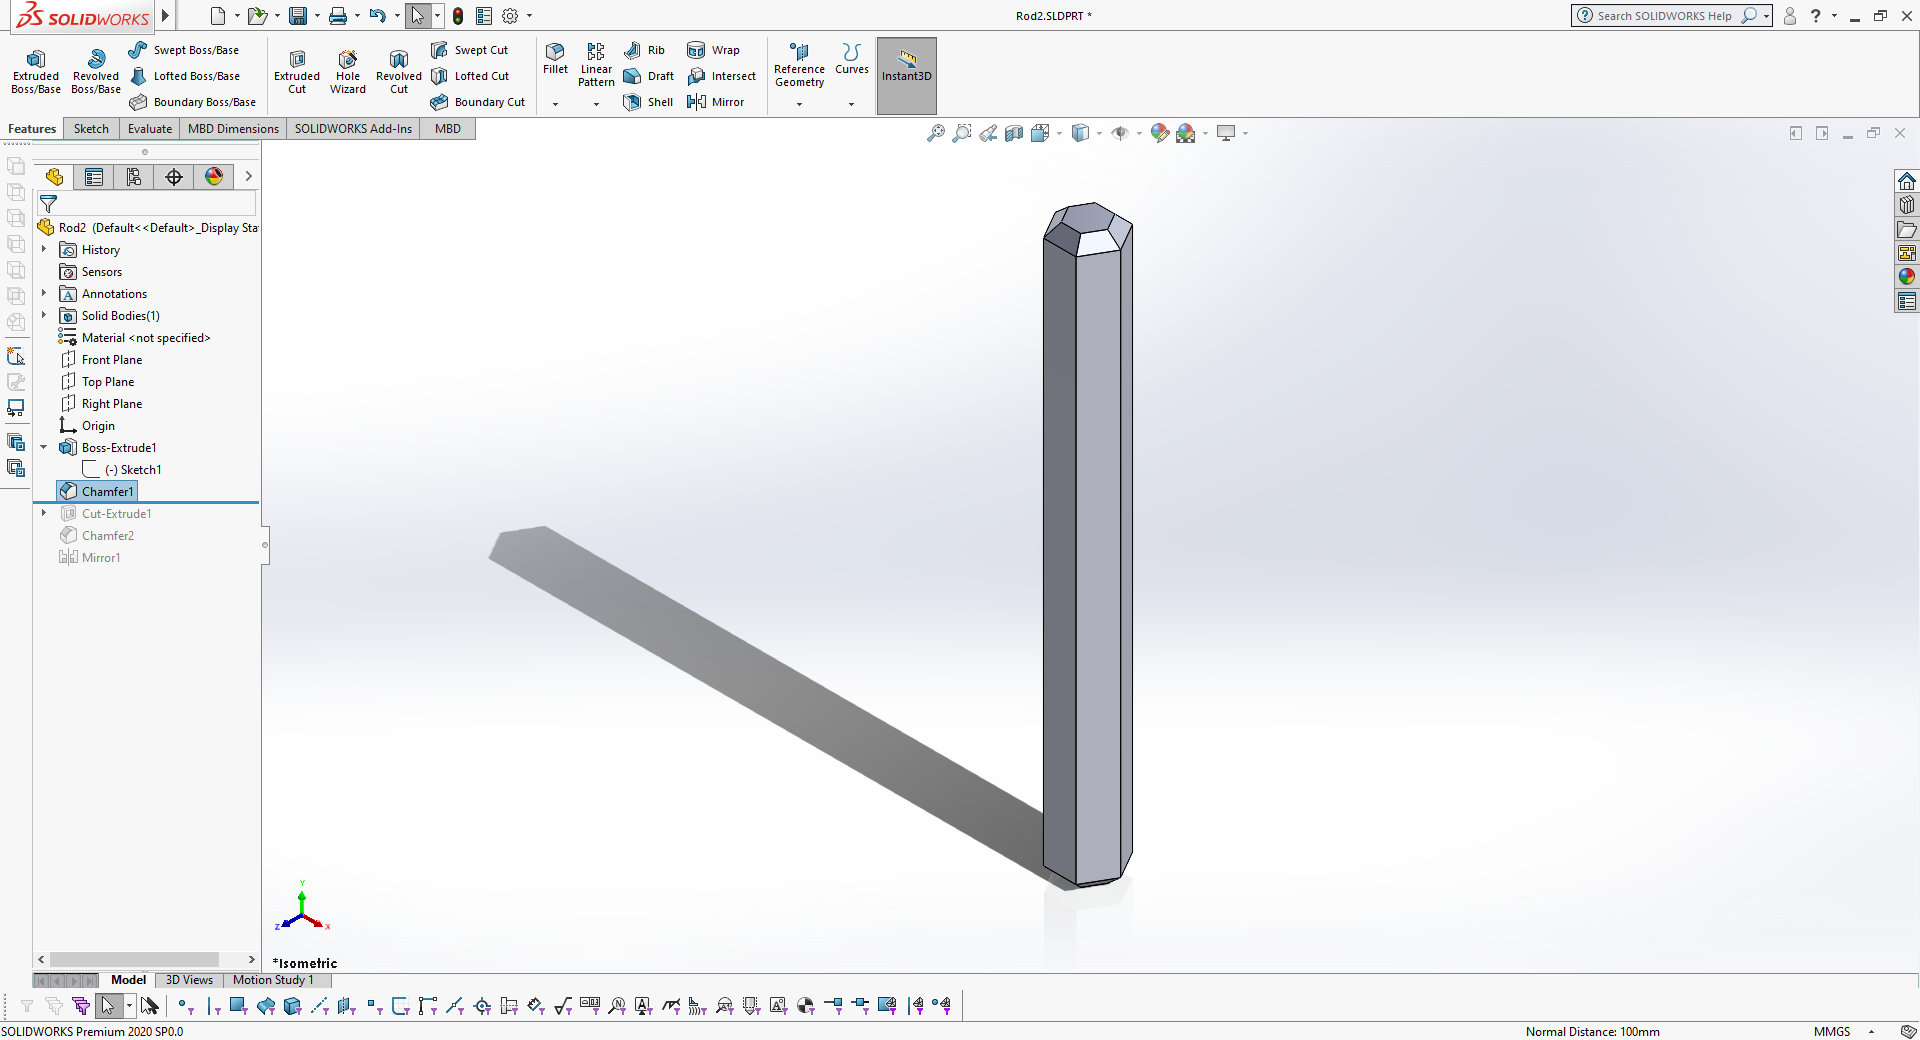Select the Extruded Boss/Base tool
The image size is (1920, 1040).
[x=36, y=72]
